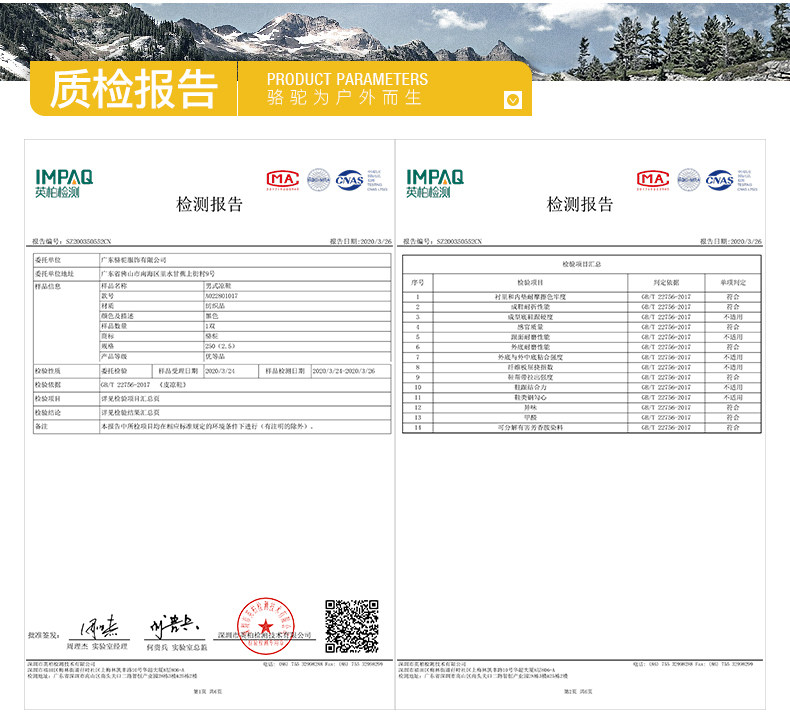Image resolution: width=790 pixels, height=720 pixels.
Task: Click the 异味 item in row 12
Action: pos(531,408)
